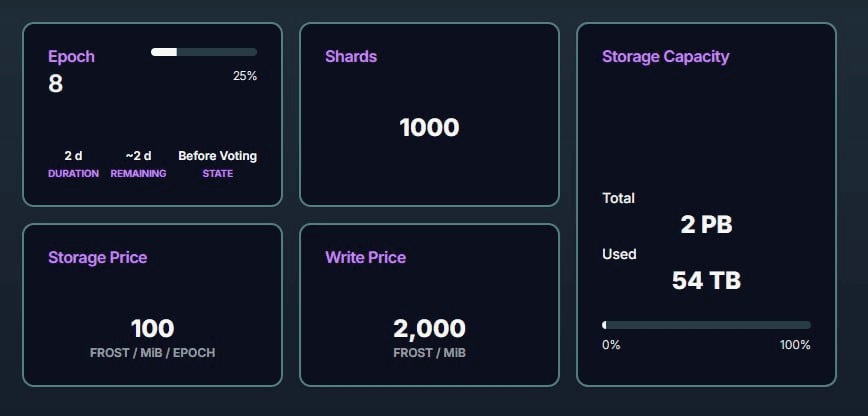Select the 1000 shards value

(429, 128)
